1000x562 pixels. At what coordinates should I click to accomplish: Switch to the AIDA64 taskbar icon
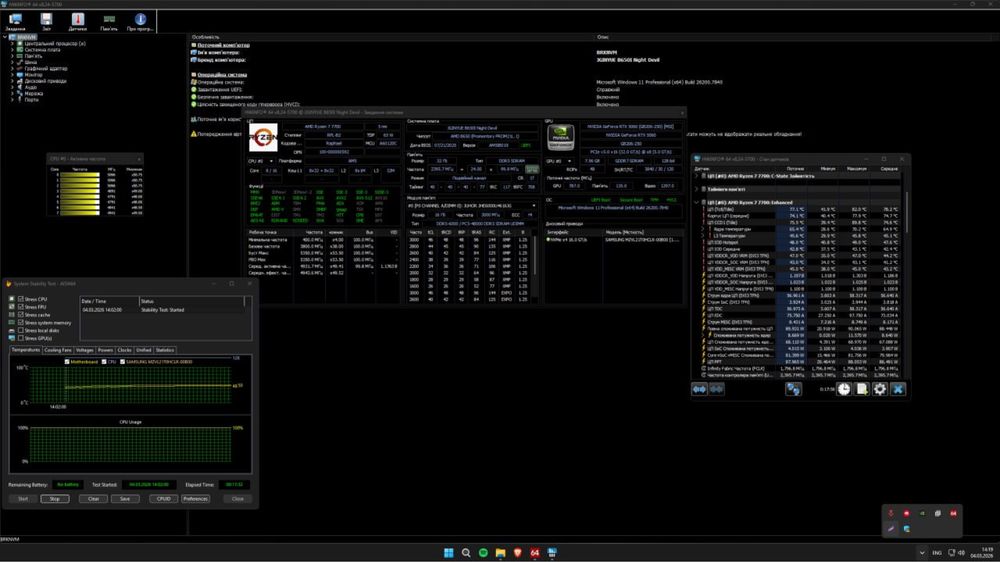click(x=535, y=552)
